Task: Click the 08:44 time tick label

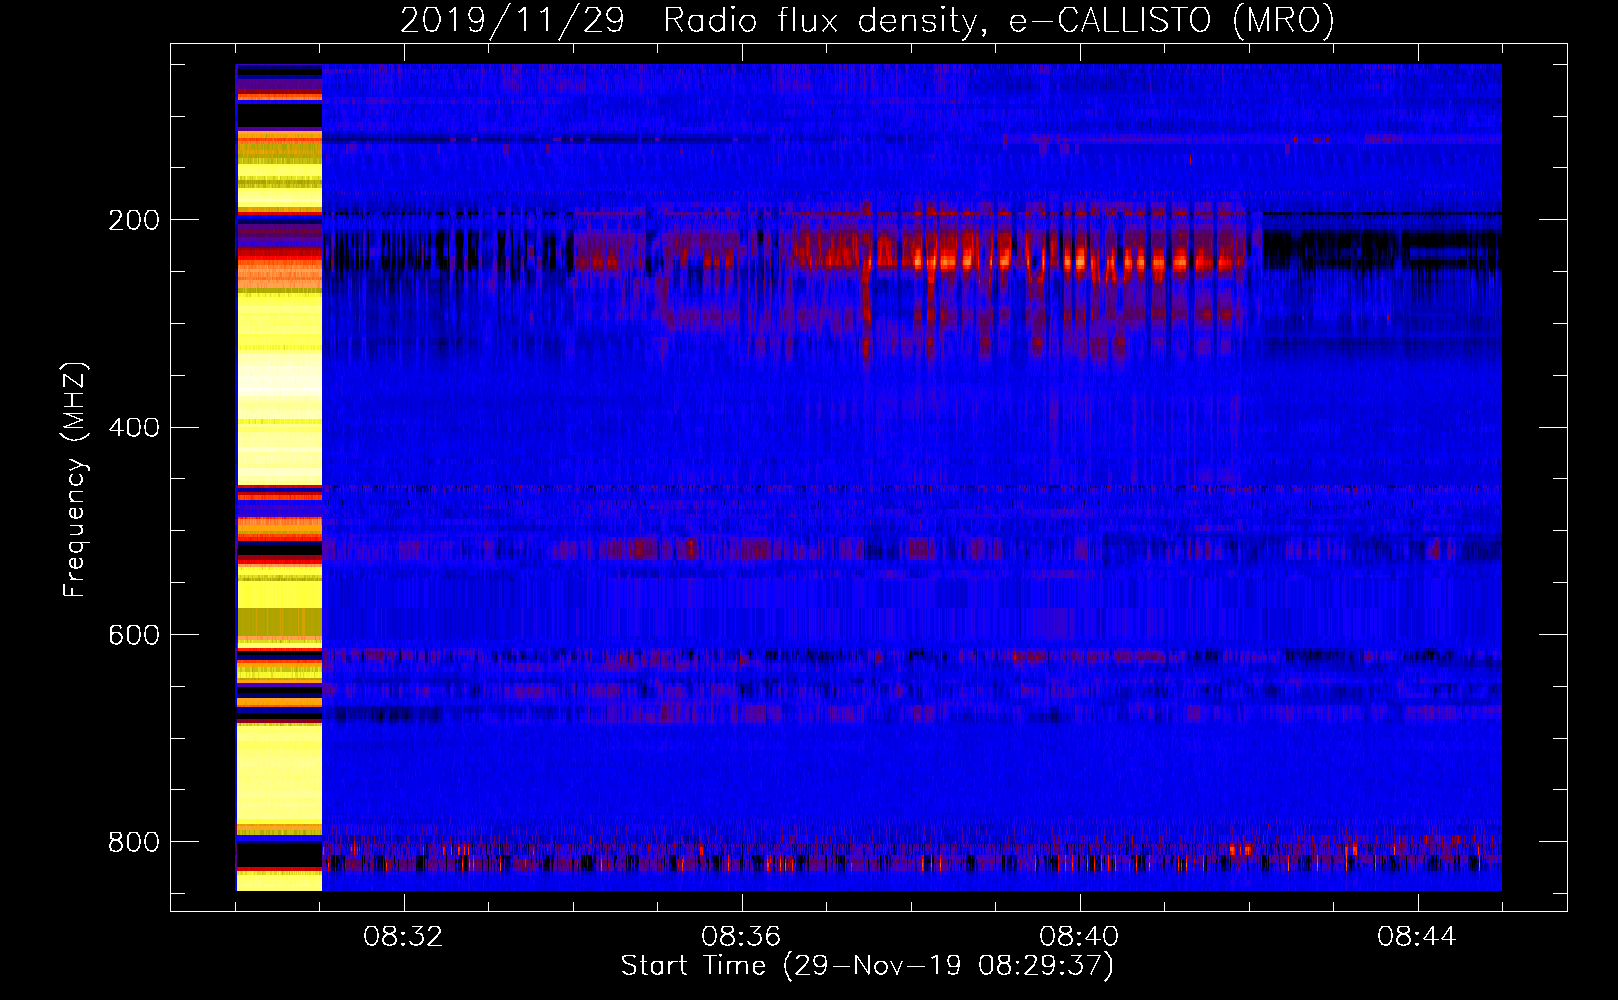Action: tap(1417, 937)
